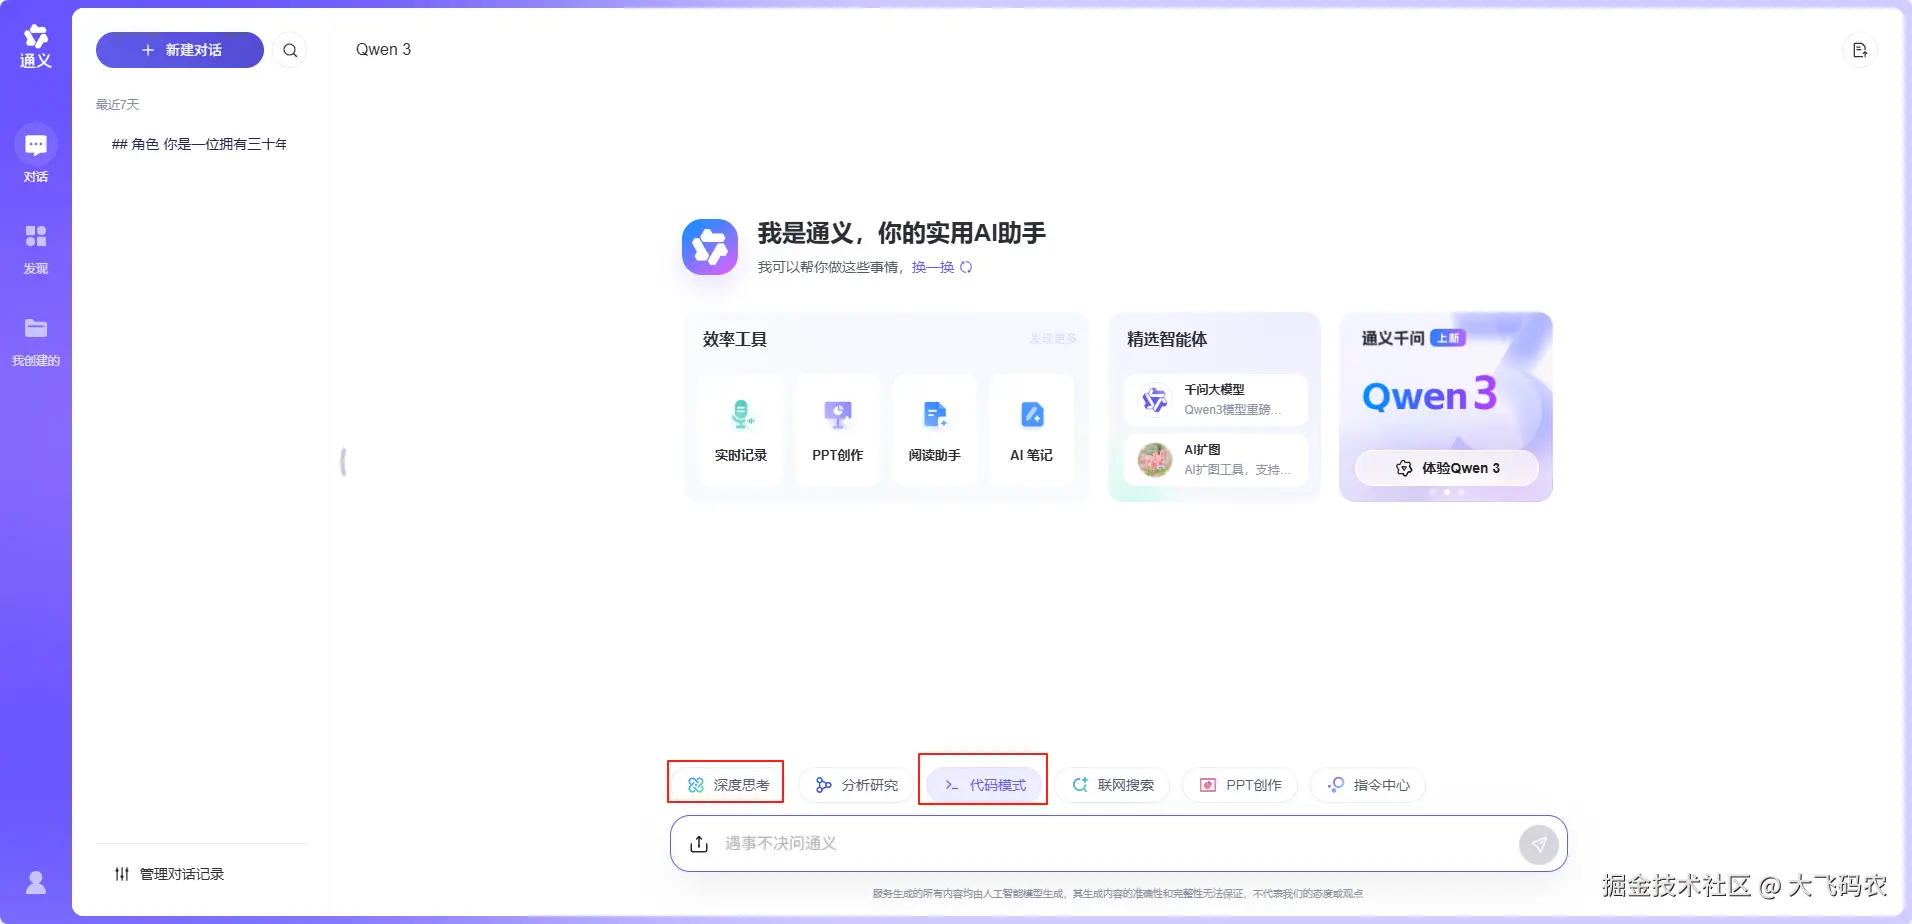Open 指令中心
This screenshot has height=924, width=1912.
click(1368, 785)
